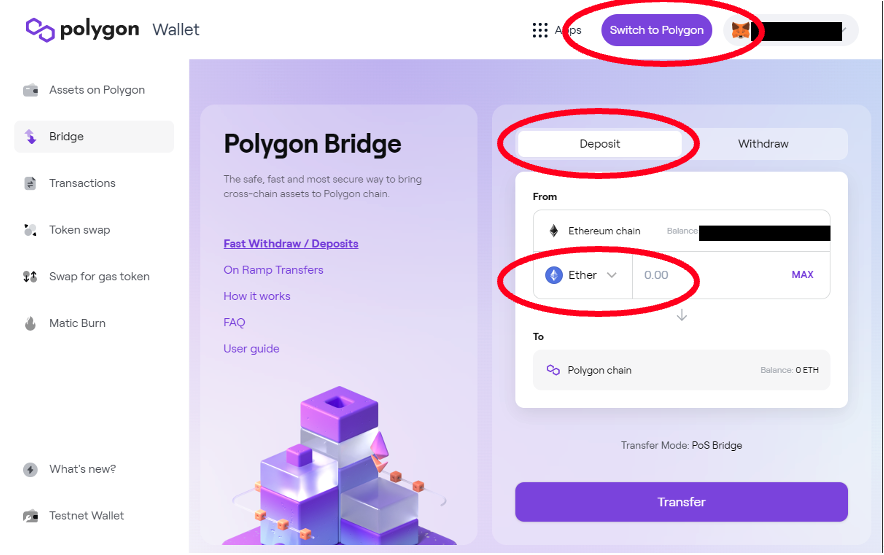The height and width of the screenshot is (555, 884).
Task: Click the Token swap sidebar icon
Action: pos(30,230)
